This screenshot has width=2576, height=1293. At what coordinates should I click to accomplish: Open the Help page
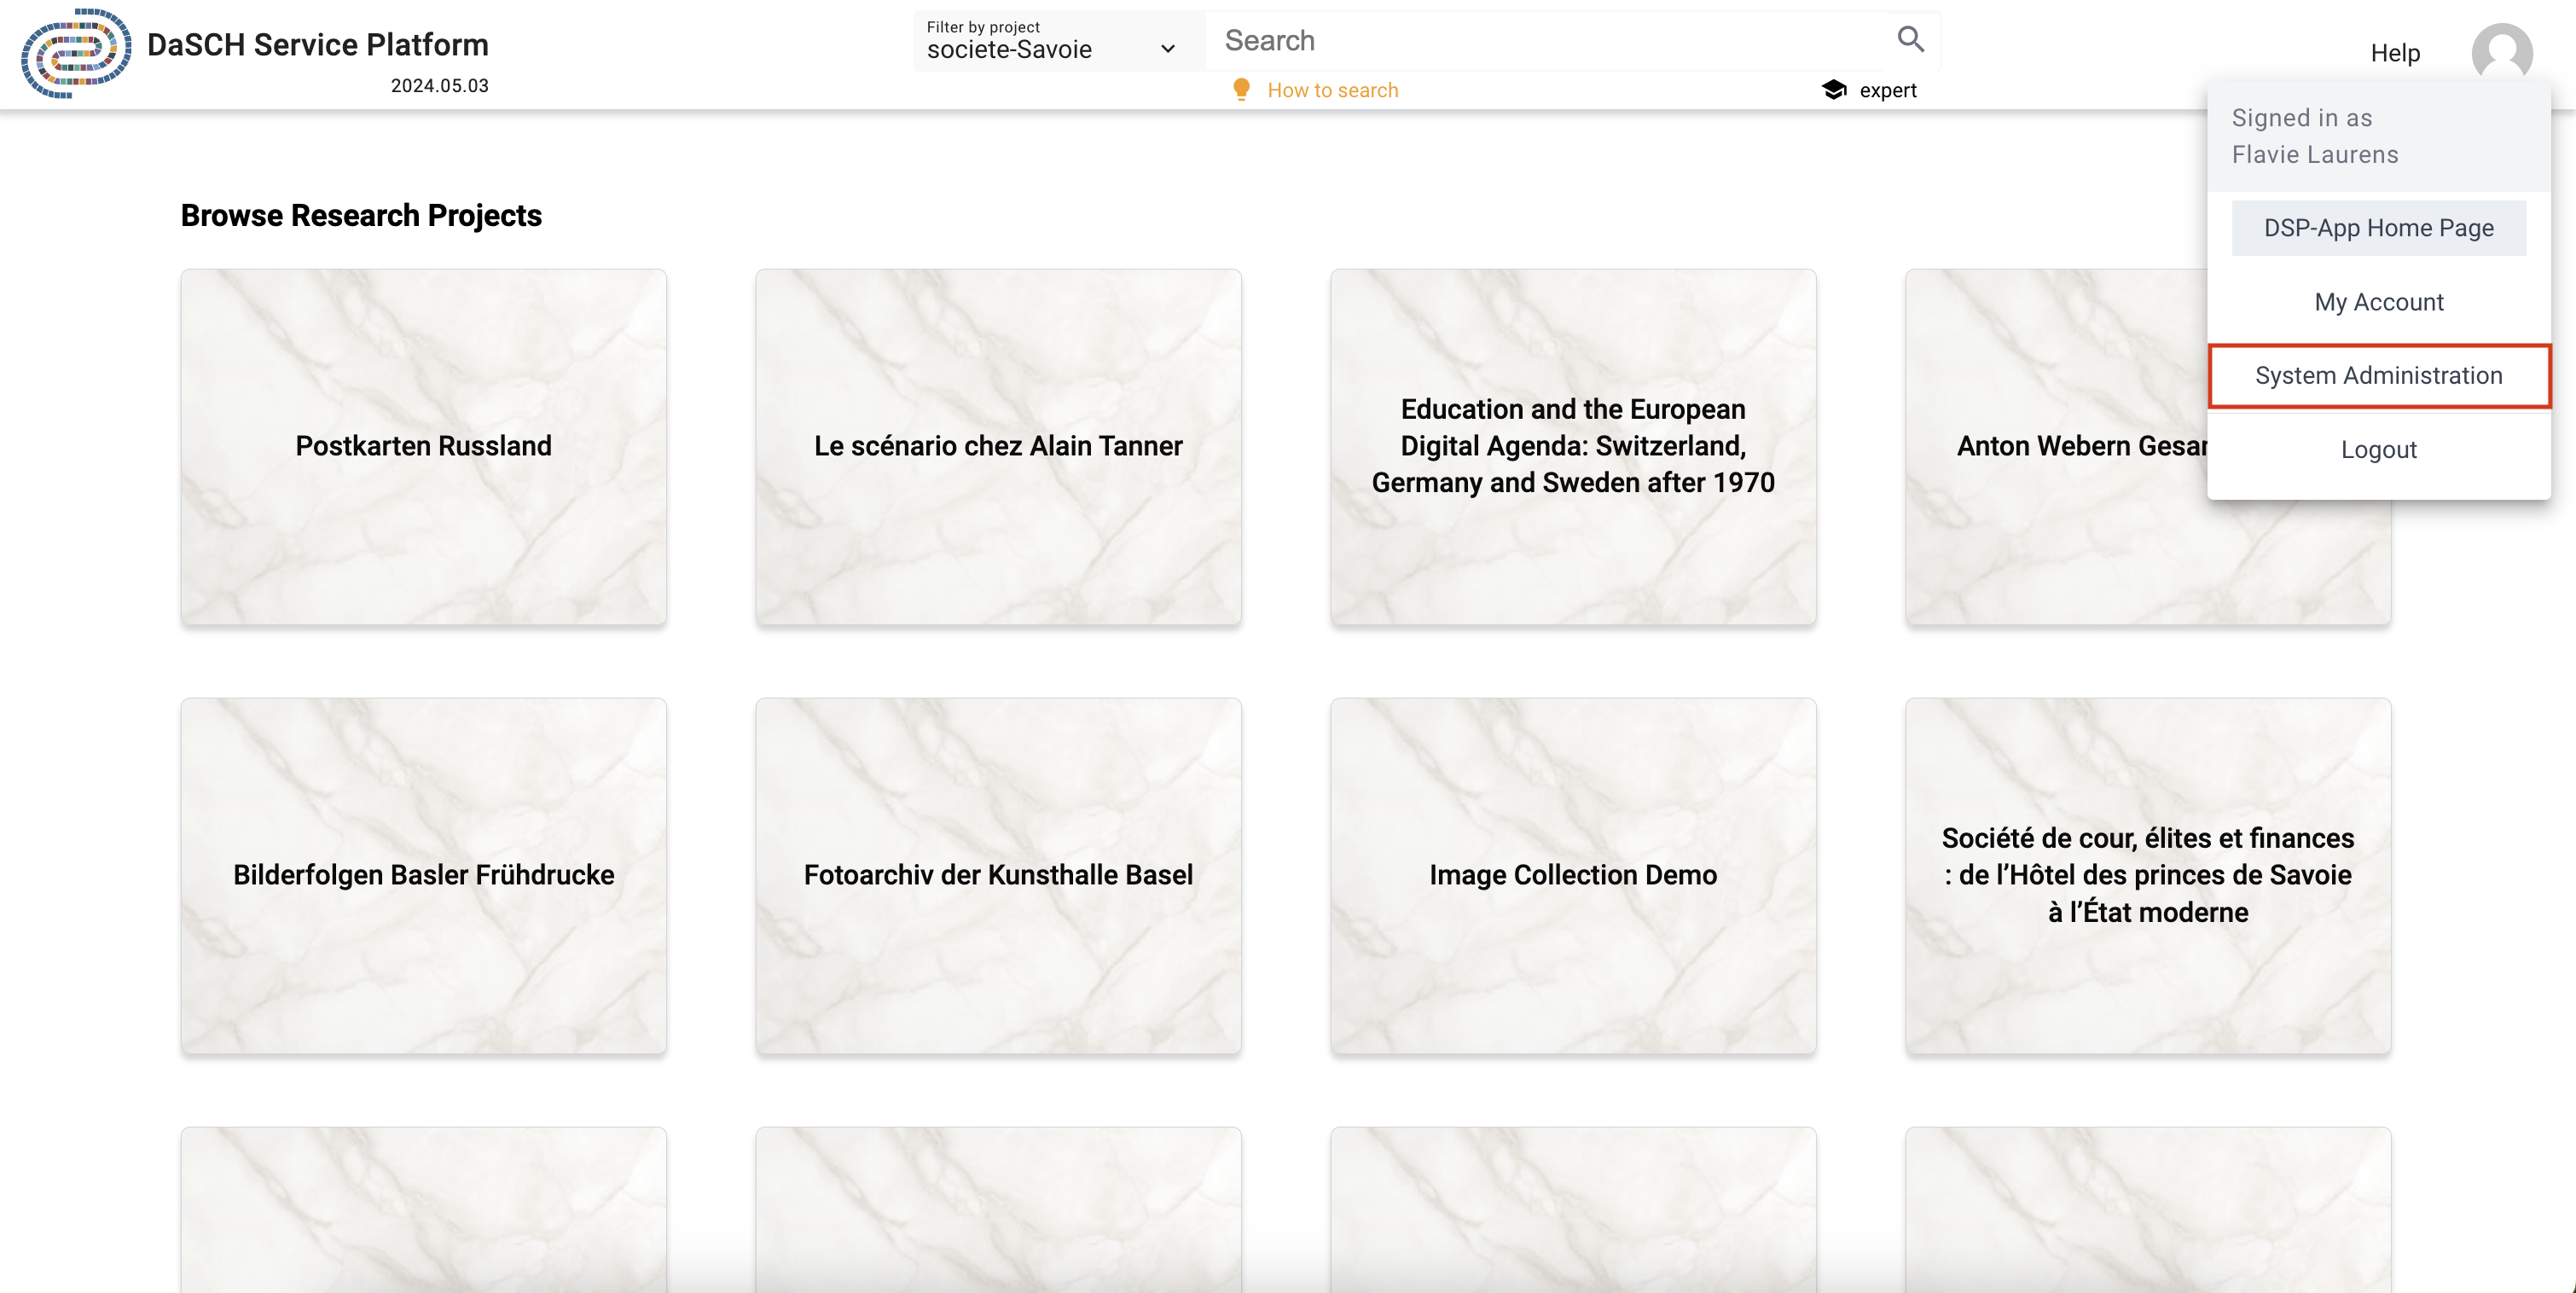coord(2394,53)
